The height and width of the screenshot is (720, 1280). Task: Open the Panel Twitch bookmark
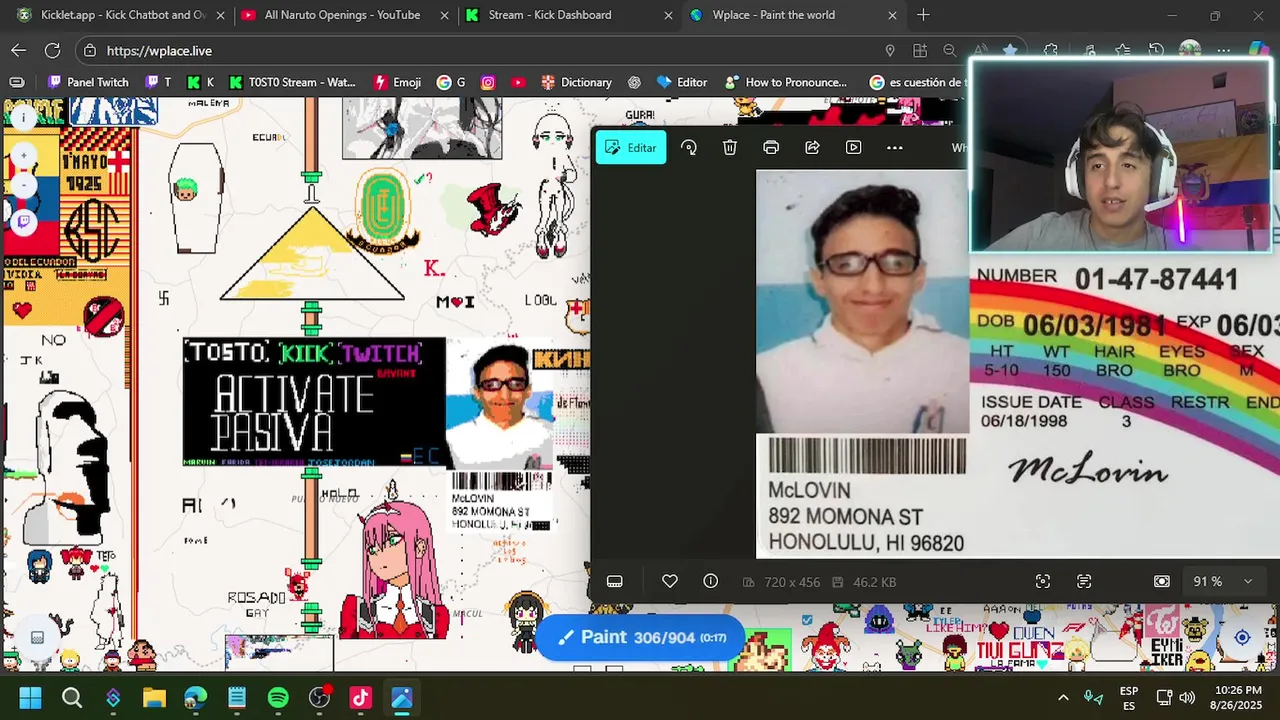(x=88, y=82)
